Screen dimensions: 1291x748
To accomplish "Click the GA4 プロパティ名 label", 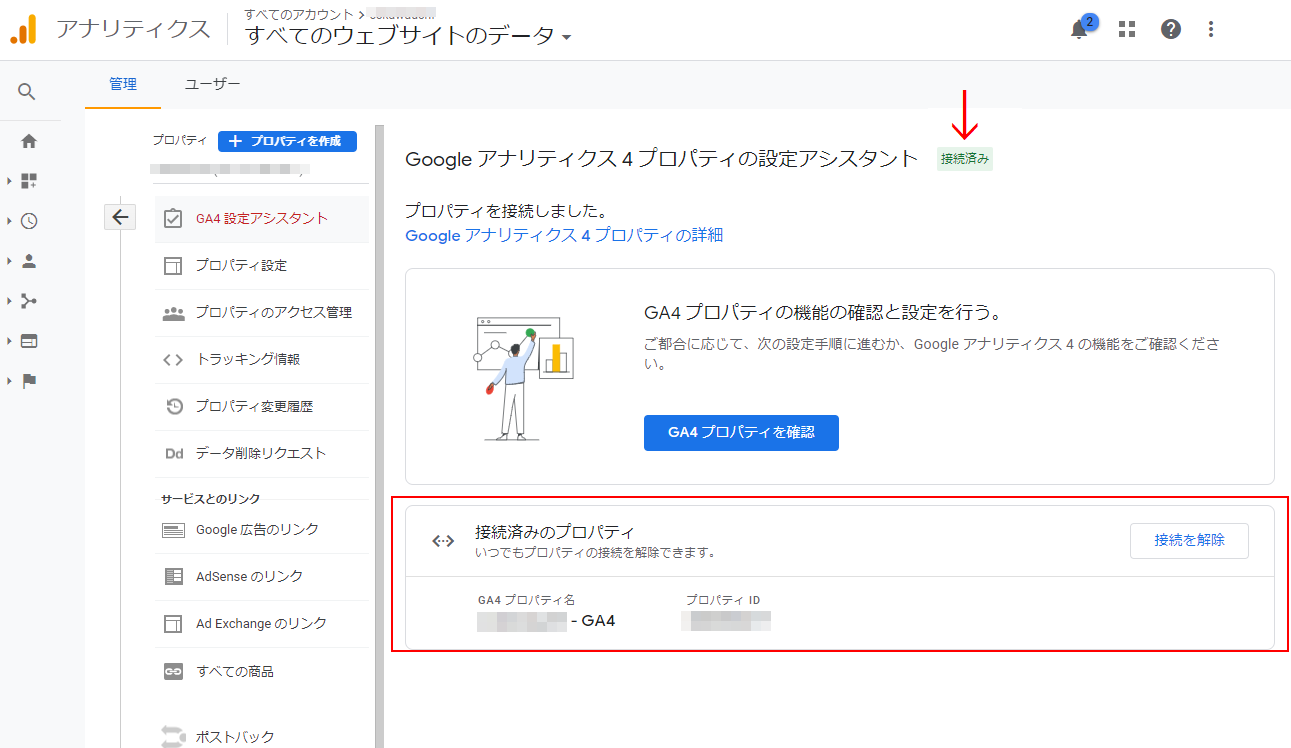I will point(526,601).
